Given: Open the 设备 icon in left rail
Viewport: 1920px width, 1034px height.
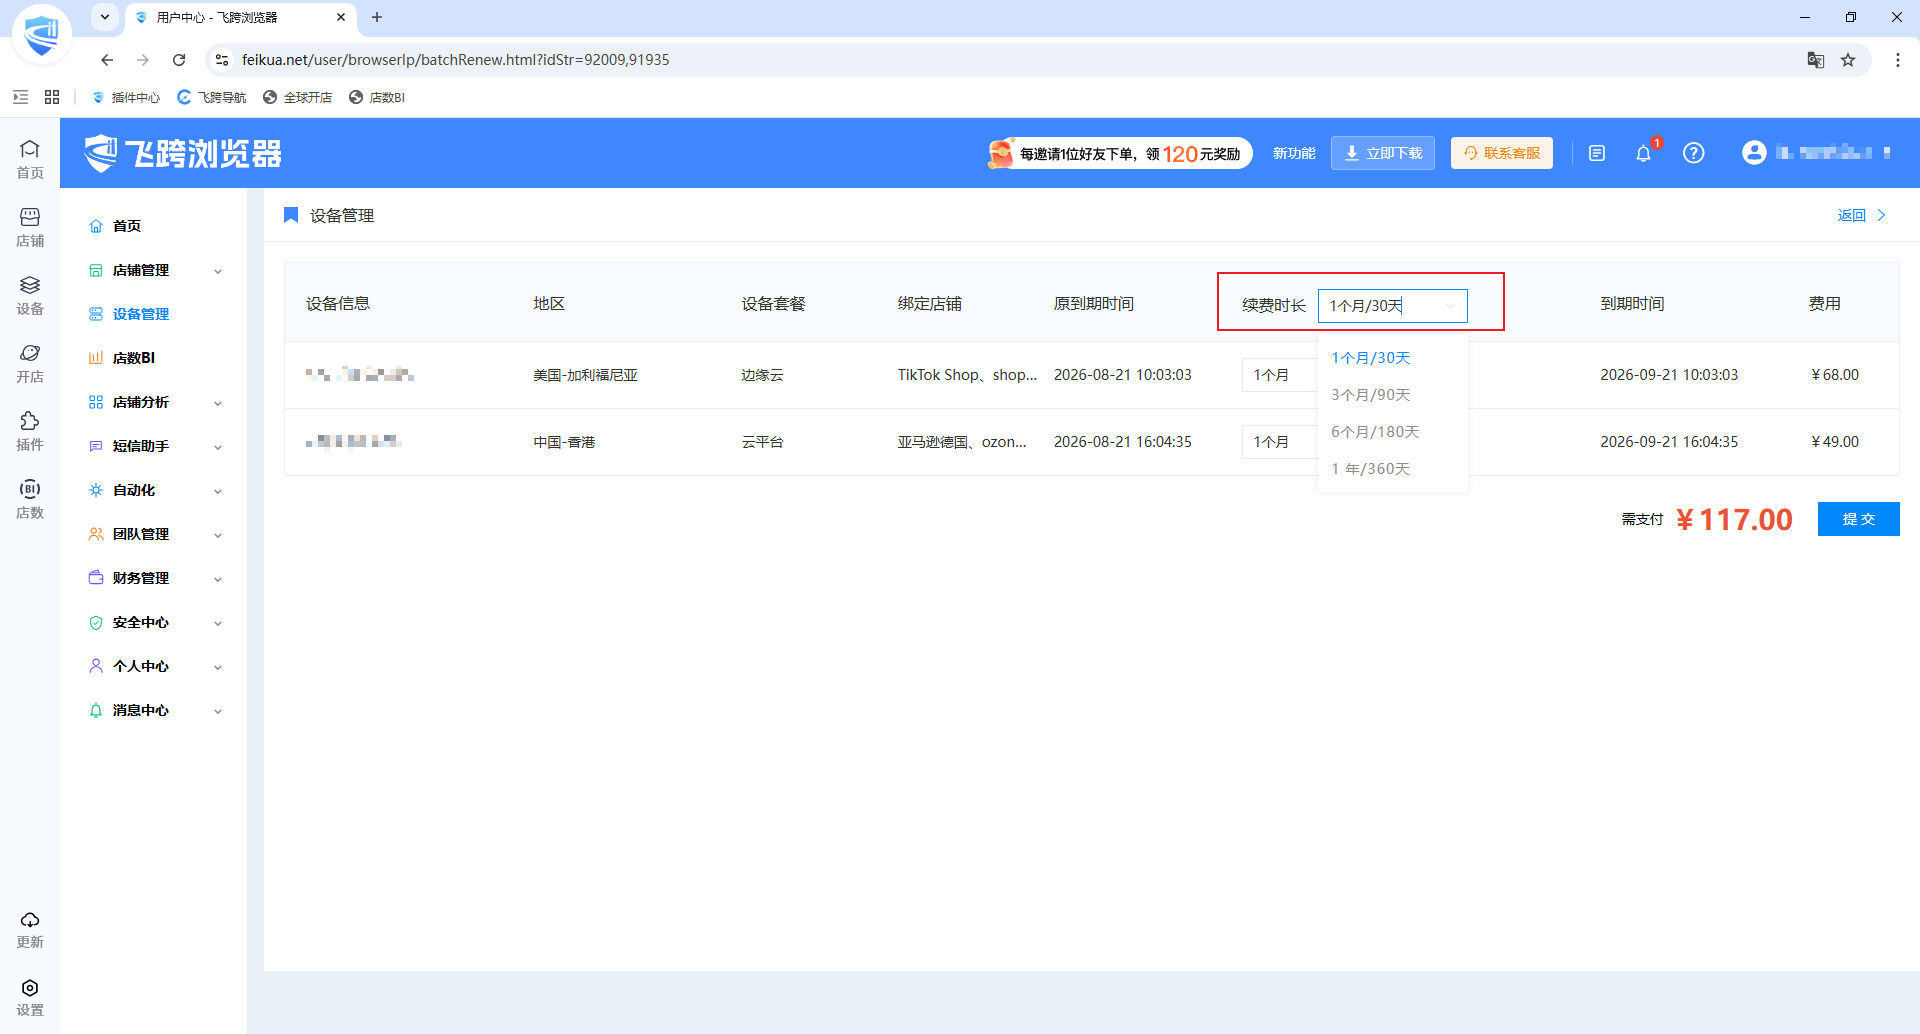Looking at the screenshot, I should pyautogui.click(x=30, y=295).
